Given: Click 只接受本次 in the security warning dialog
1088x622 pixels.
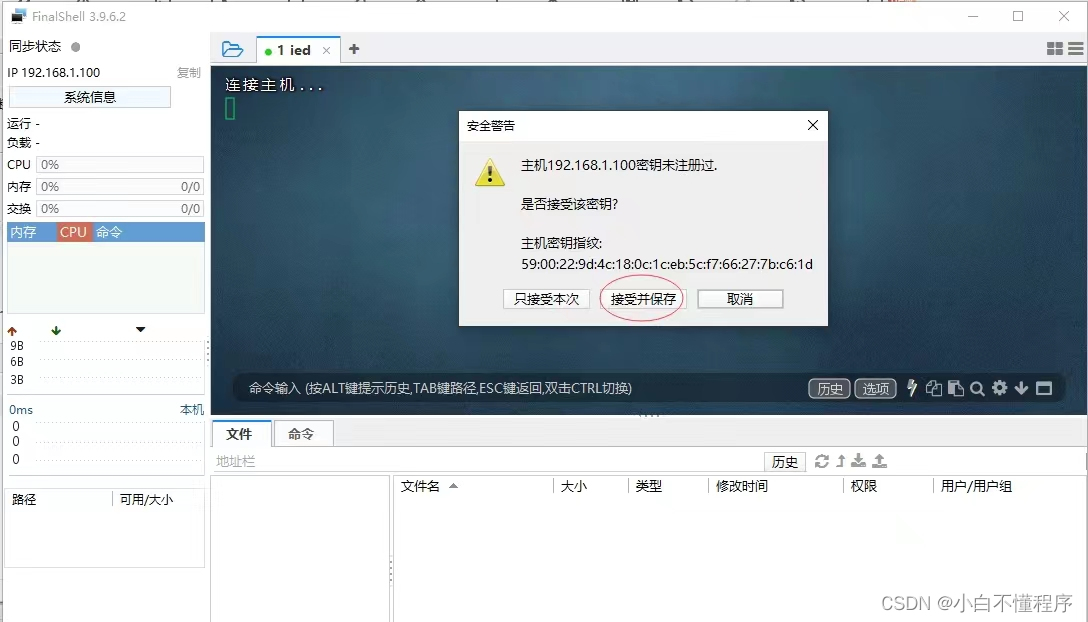Looking at the screenshot, I should pyautogui.click(x=546, y=298).
